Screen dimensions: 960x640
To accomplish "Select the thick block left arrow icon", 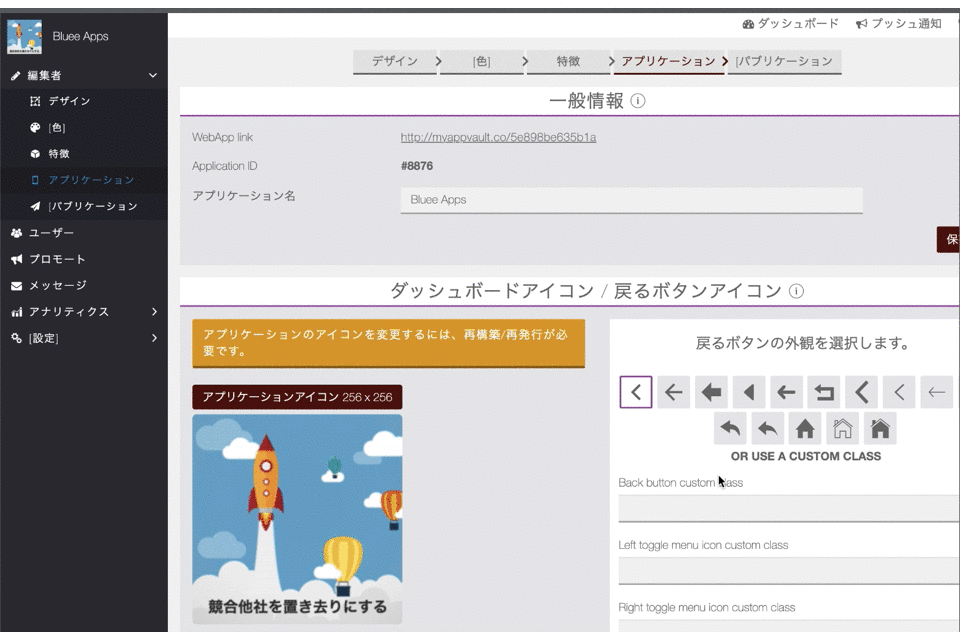I will coord(711,393).
